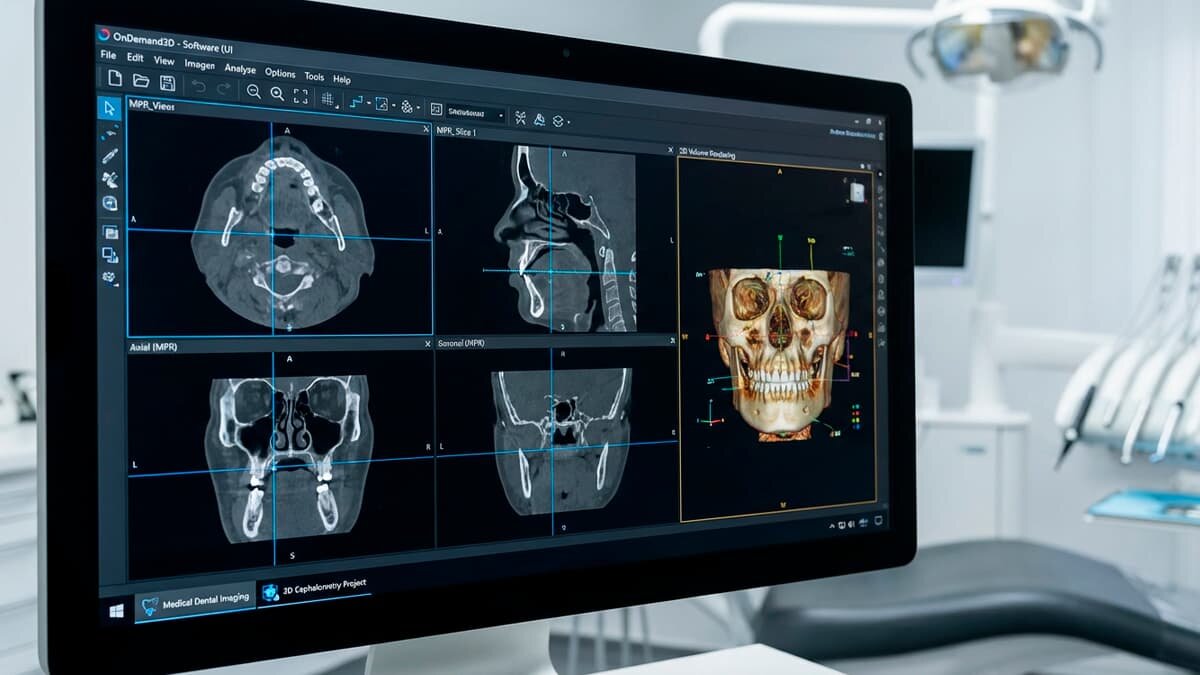Click the fit-to-screen brackets icon
Viewport: 1200px width, 675px height.
pyautogui.click(x=300, y=96)
